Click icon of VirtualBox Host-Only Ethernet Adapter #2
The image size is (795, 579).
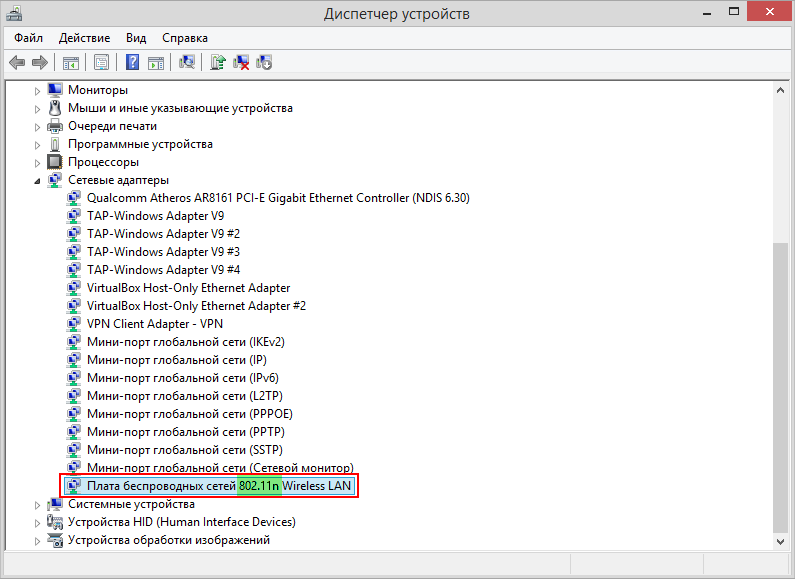pos(74,306)
